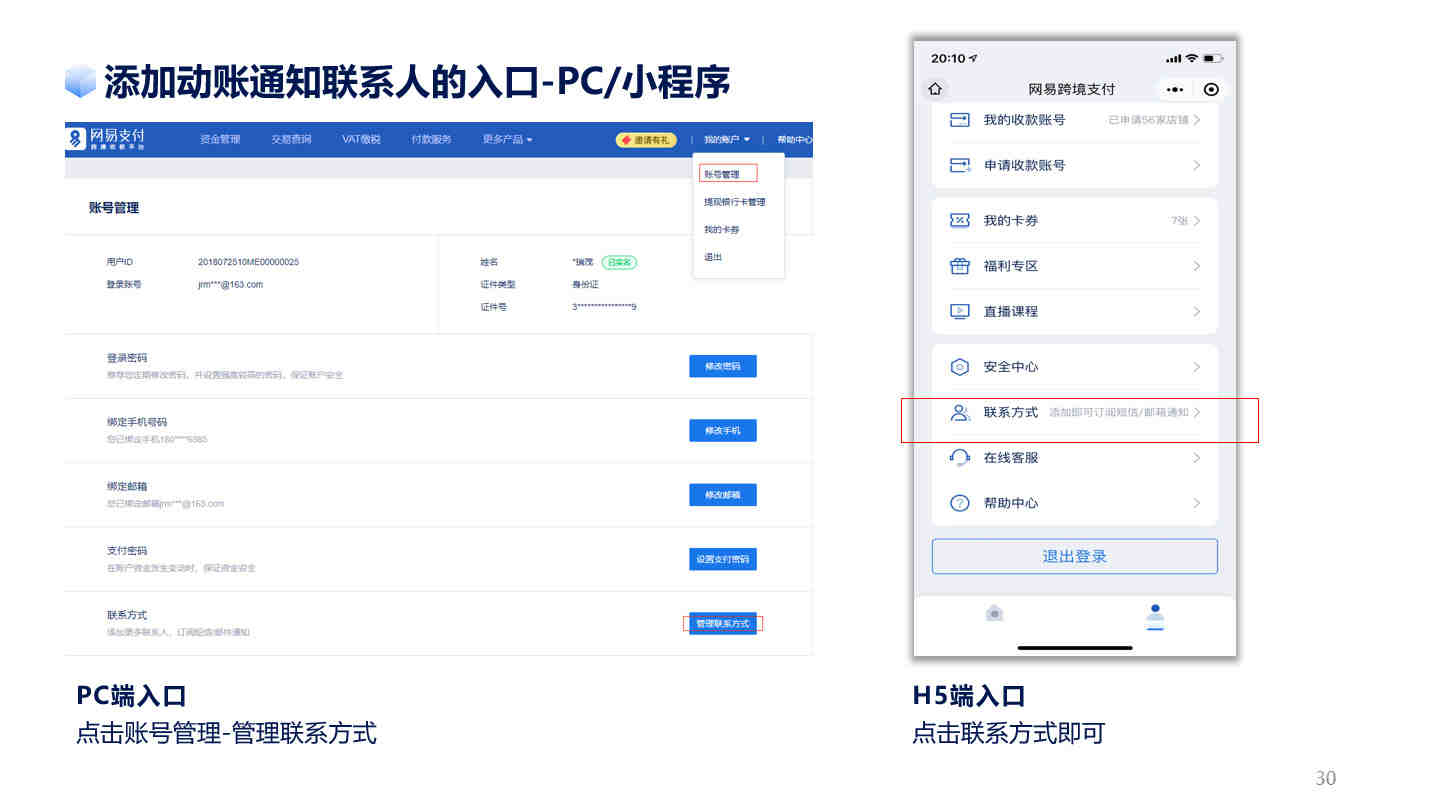Image resolution: width=1429 pixels, height=807 pixels.
Task: Click the 邀请有礼 yellow badge
Action: (x=646, y=139)
